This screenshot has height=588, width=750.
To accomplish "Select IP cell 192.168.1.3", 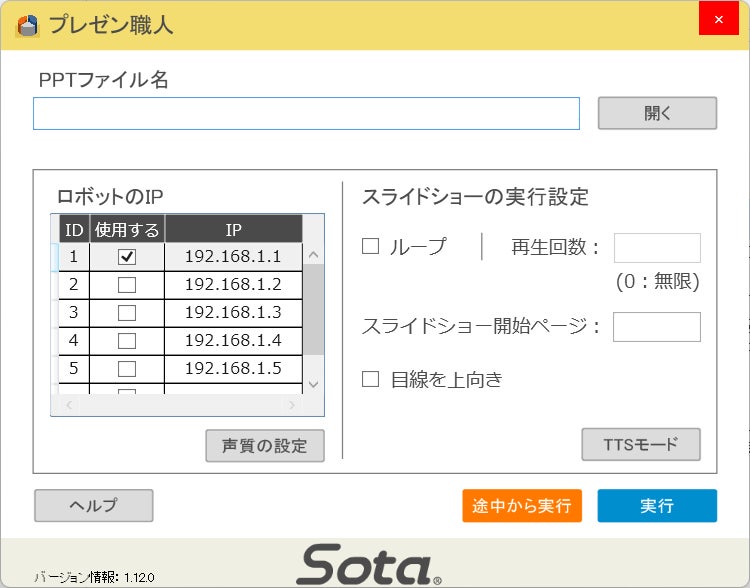I will pyautogui.click(x=233, y=313).
